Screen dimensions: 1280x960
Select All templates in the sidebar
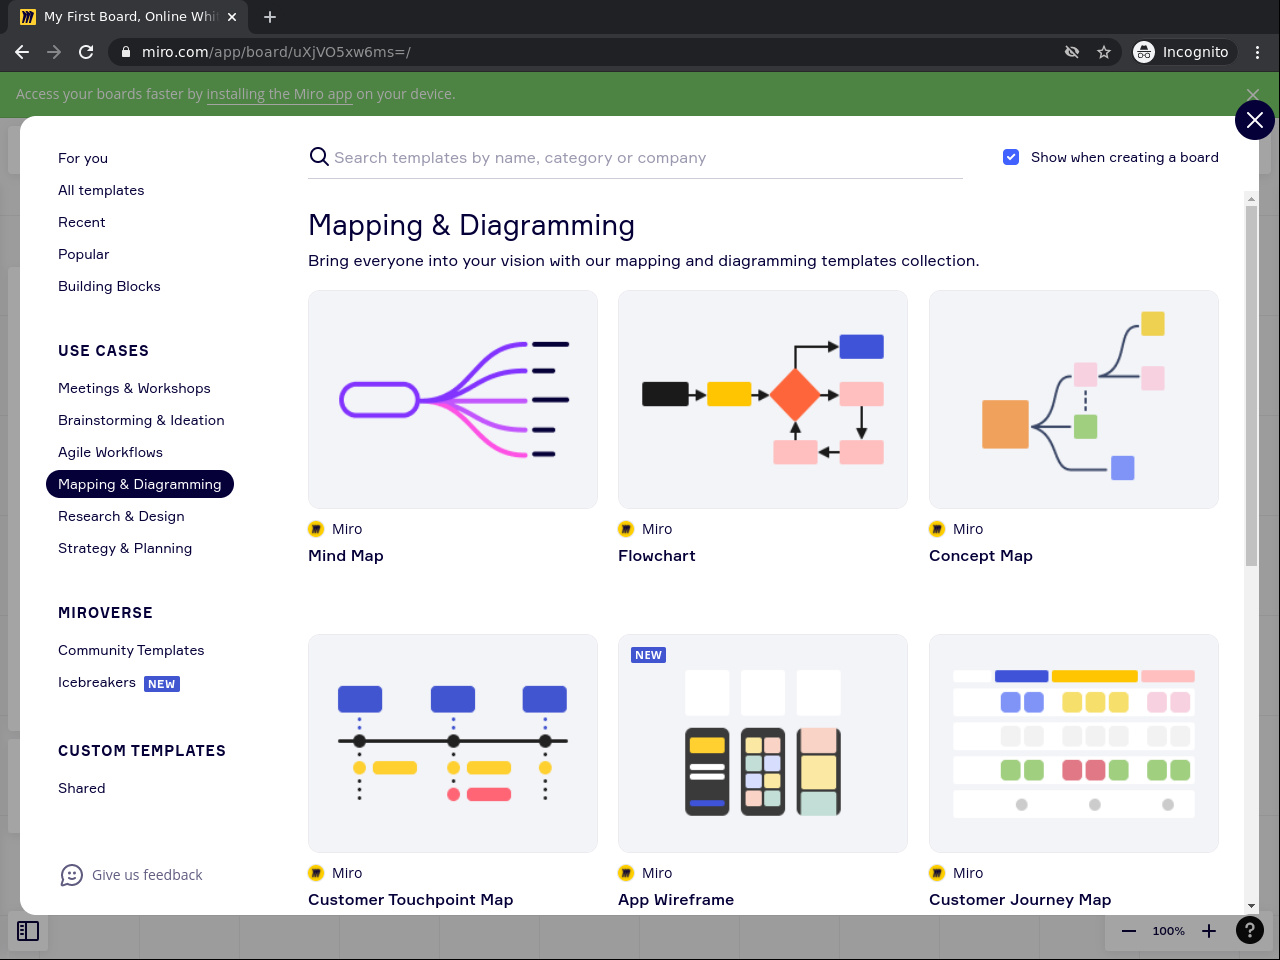(101, 190)
